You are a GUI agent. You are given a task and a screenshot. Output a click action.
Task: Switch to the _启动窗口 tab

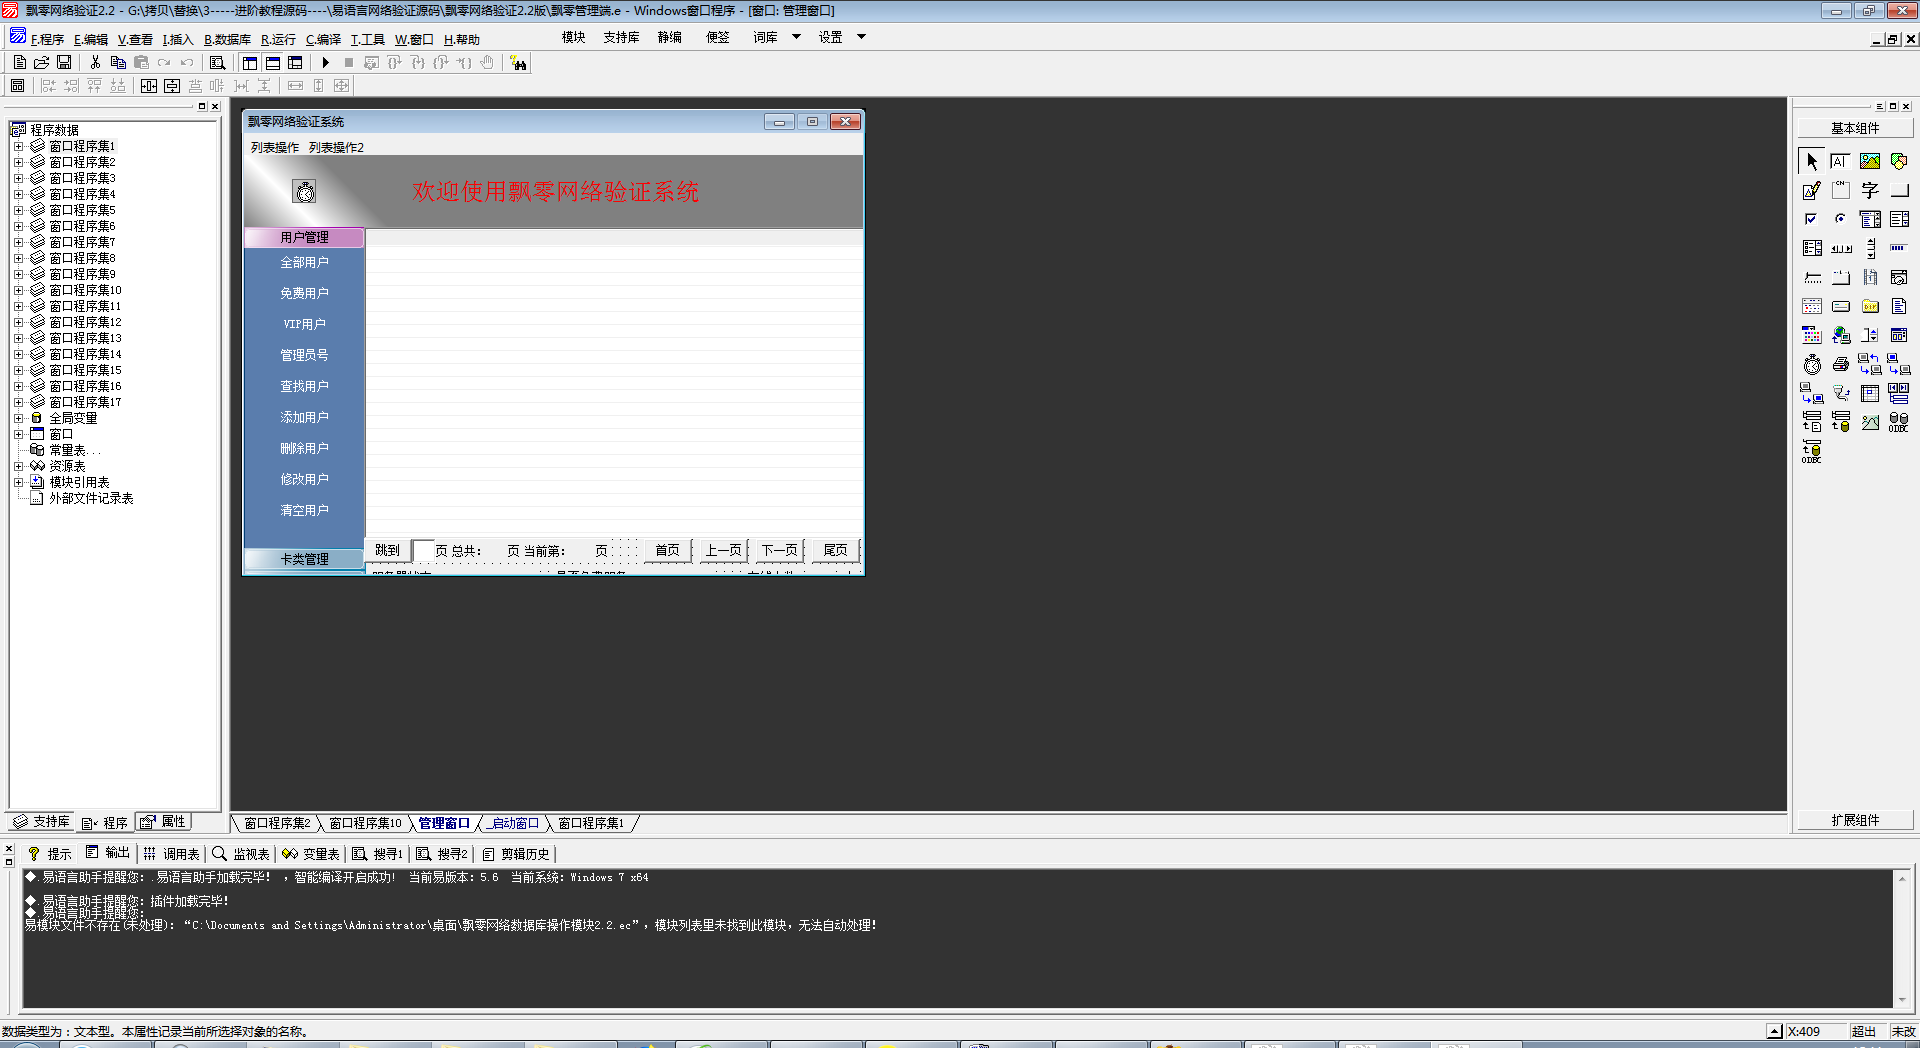(514, 823)
